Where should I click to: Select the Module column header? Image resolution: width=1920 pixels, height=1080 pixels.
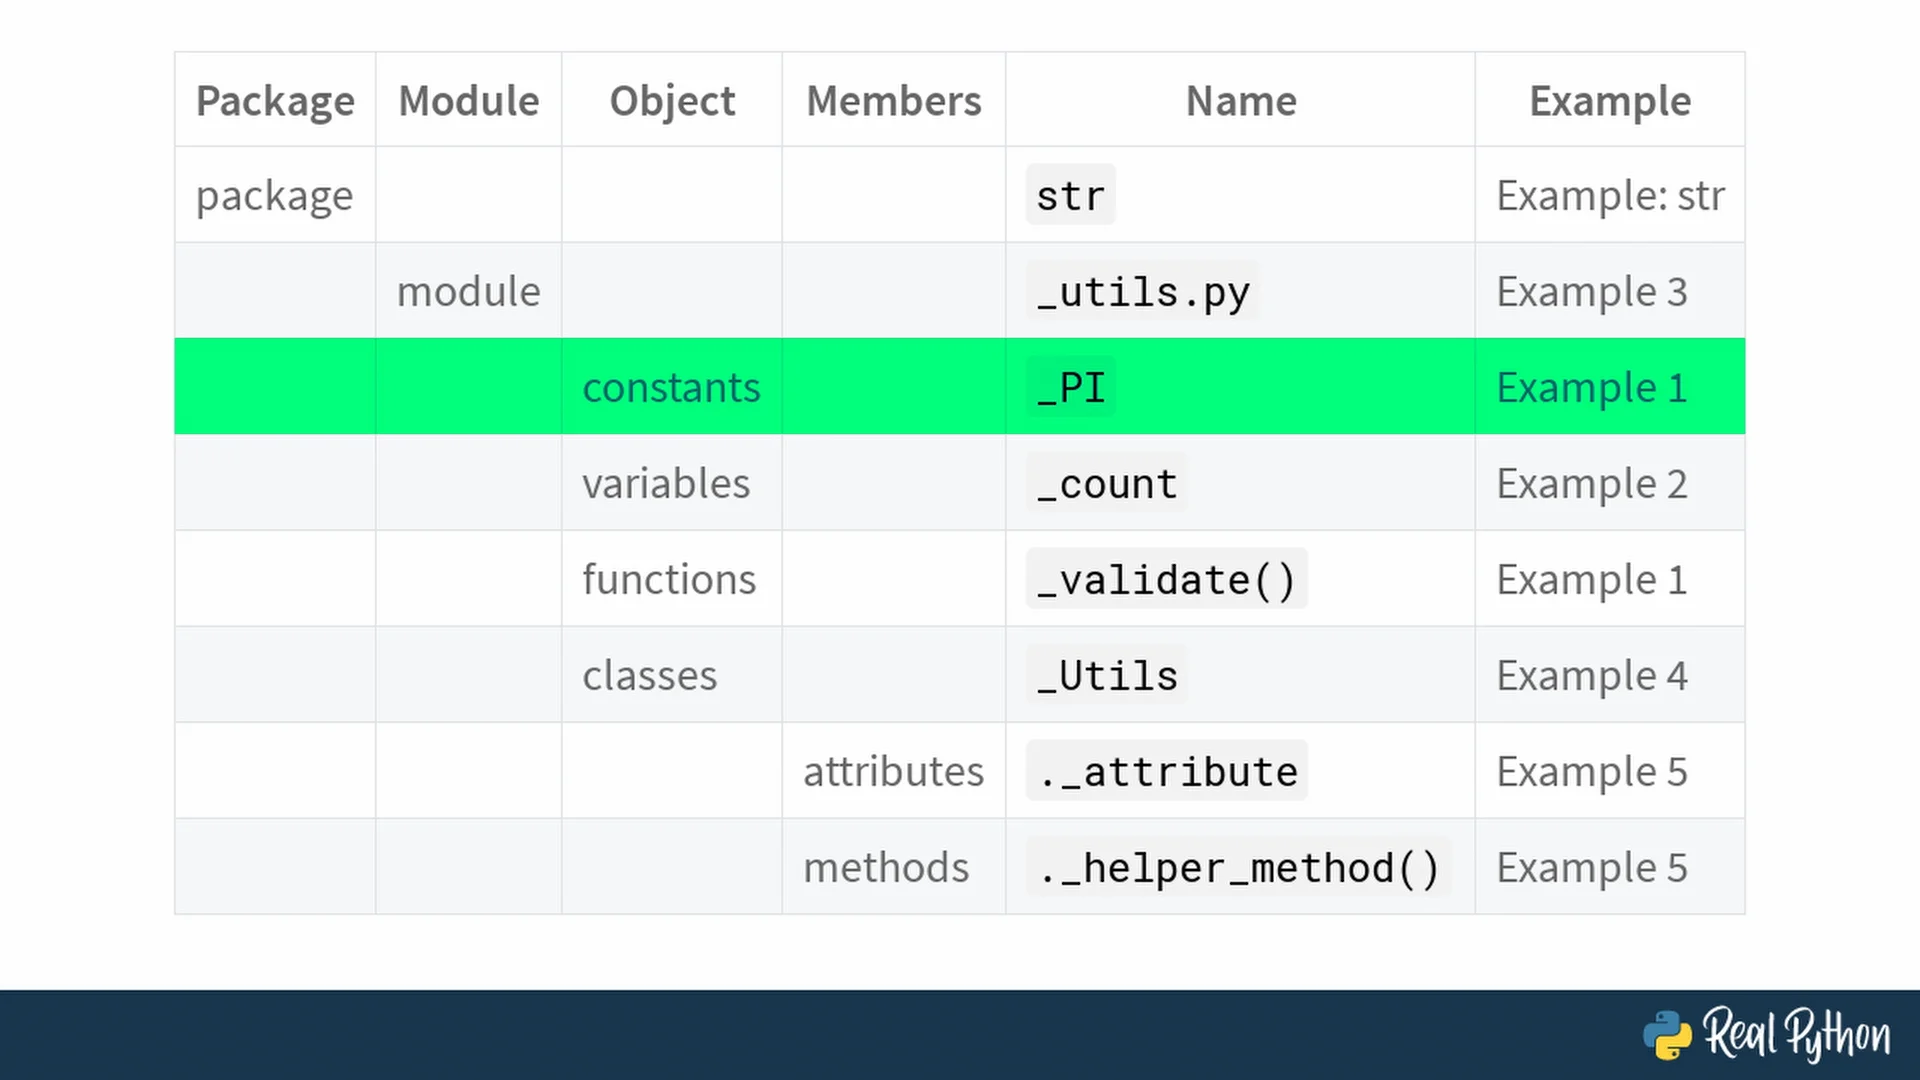[468, 101]
